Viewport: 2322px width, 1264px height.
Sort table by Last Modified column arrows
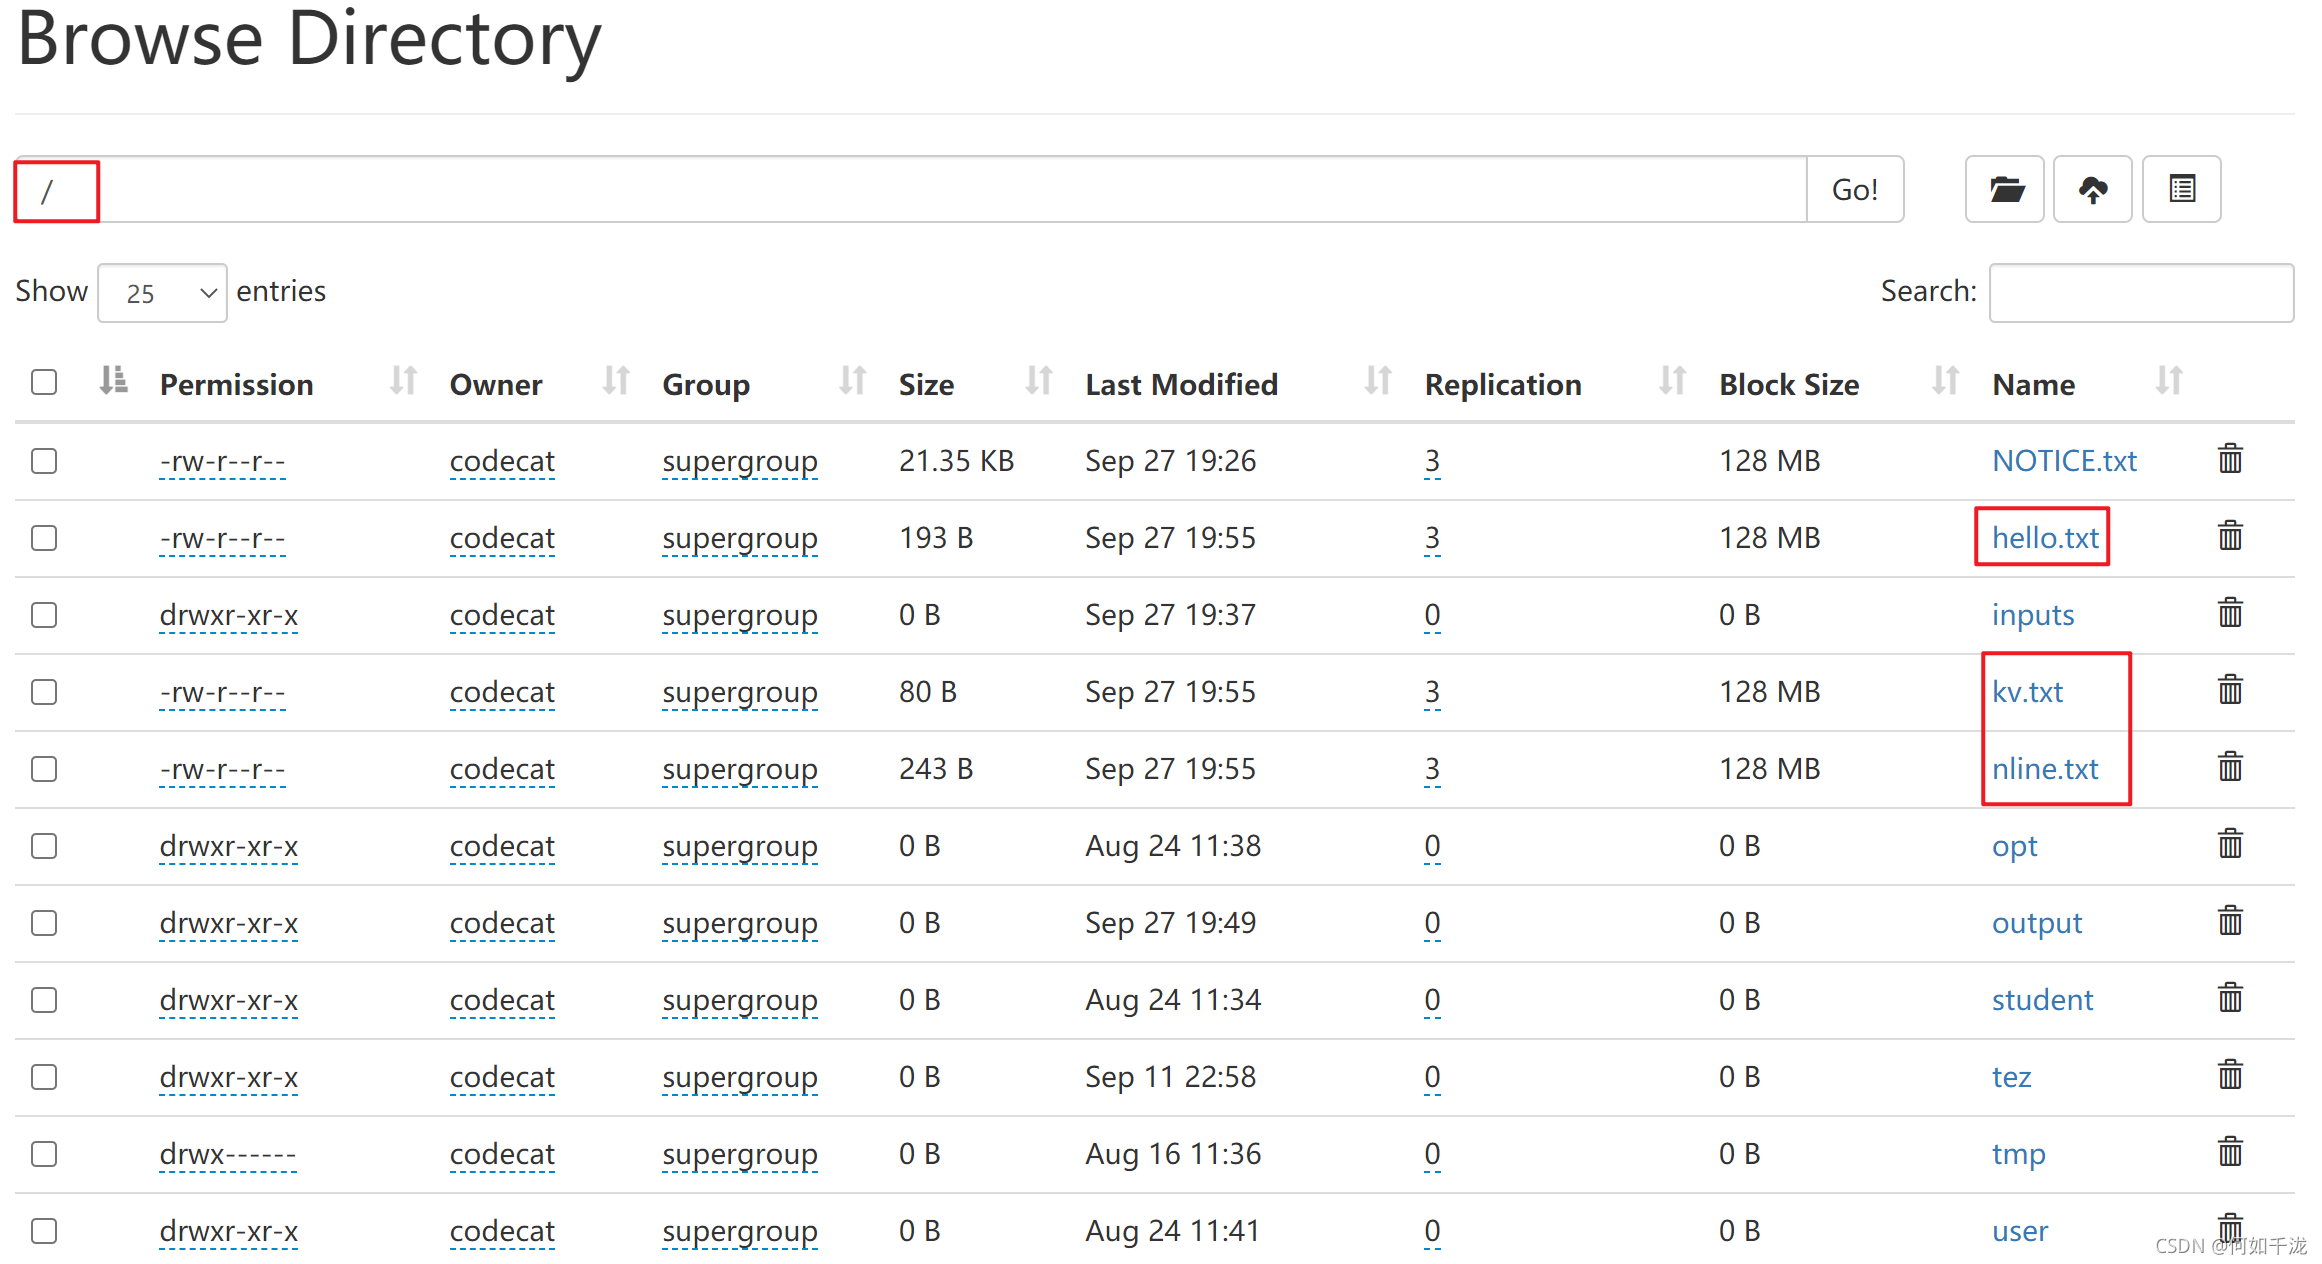(x=1378, y=381)
